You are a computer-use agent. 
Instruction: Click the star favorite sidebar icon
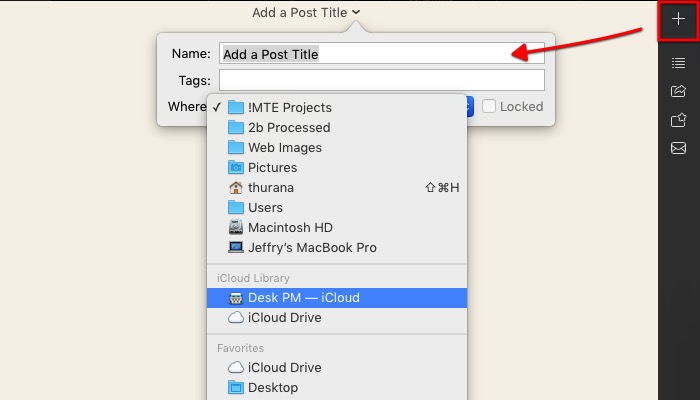678,120
